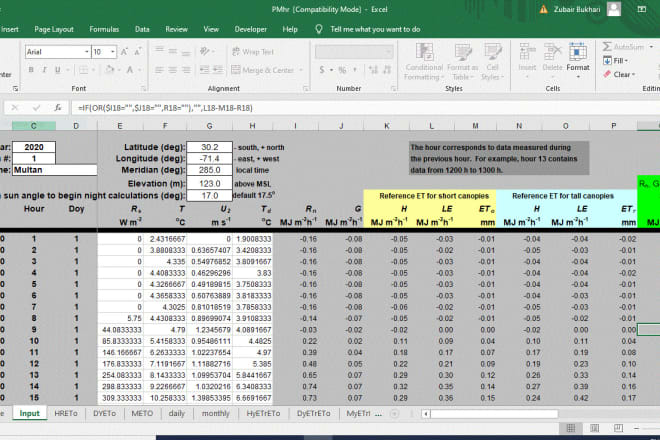Click the Tell me what you want search box

pos(375,29)
